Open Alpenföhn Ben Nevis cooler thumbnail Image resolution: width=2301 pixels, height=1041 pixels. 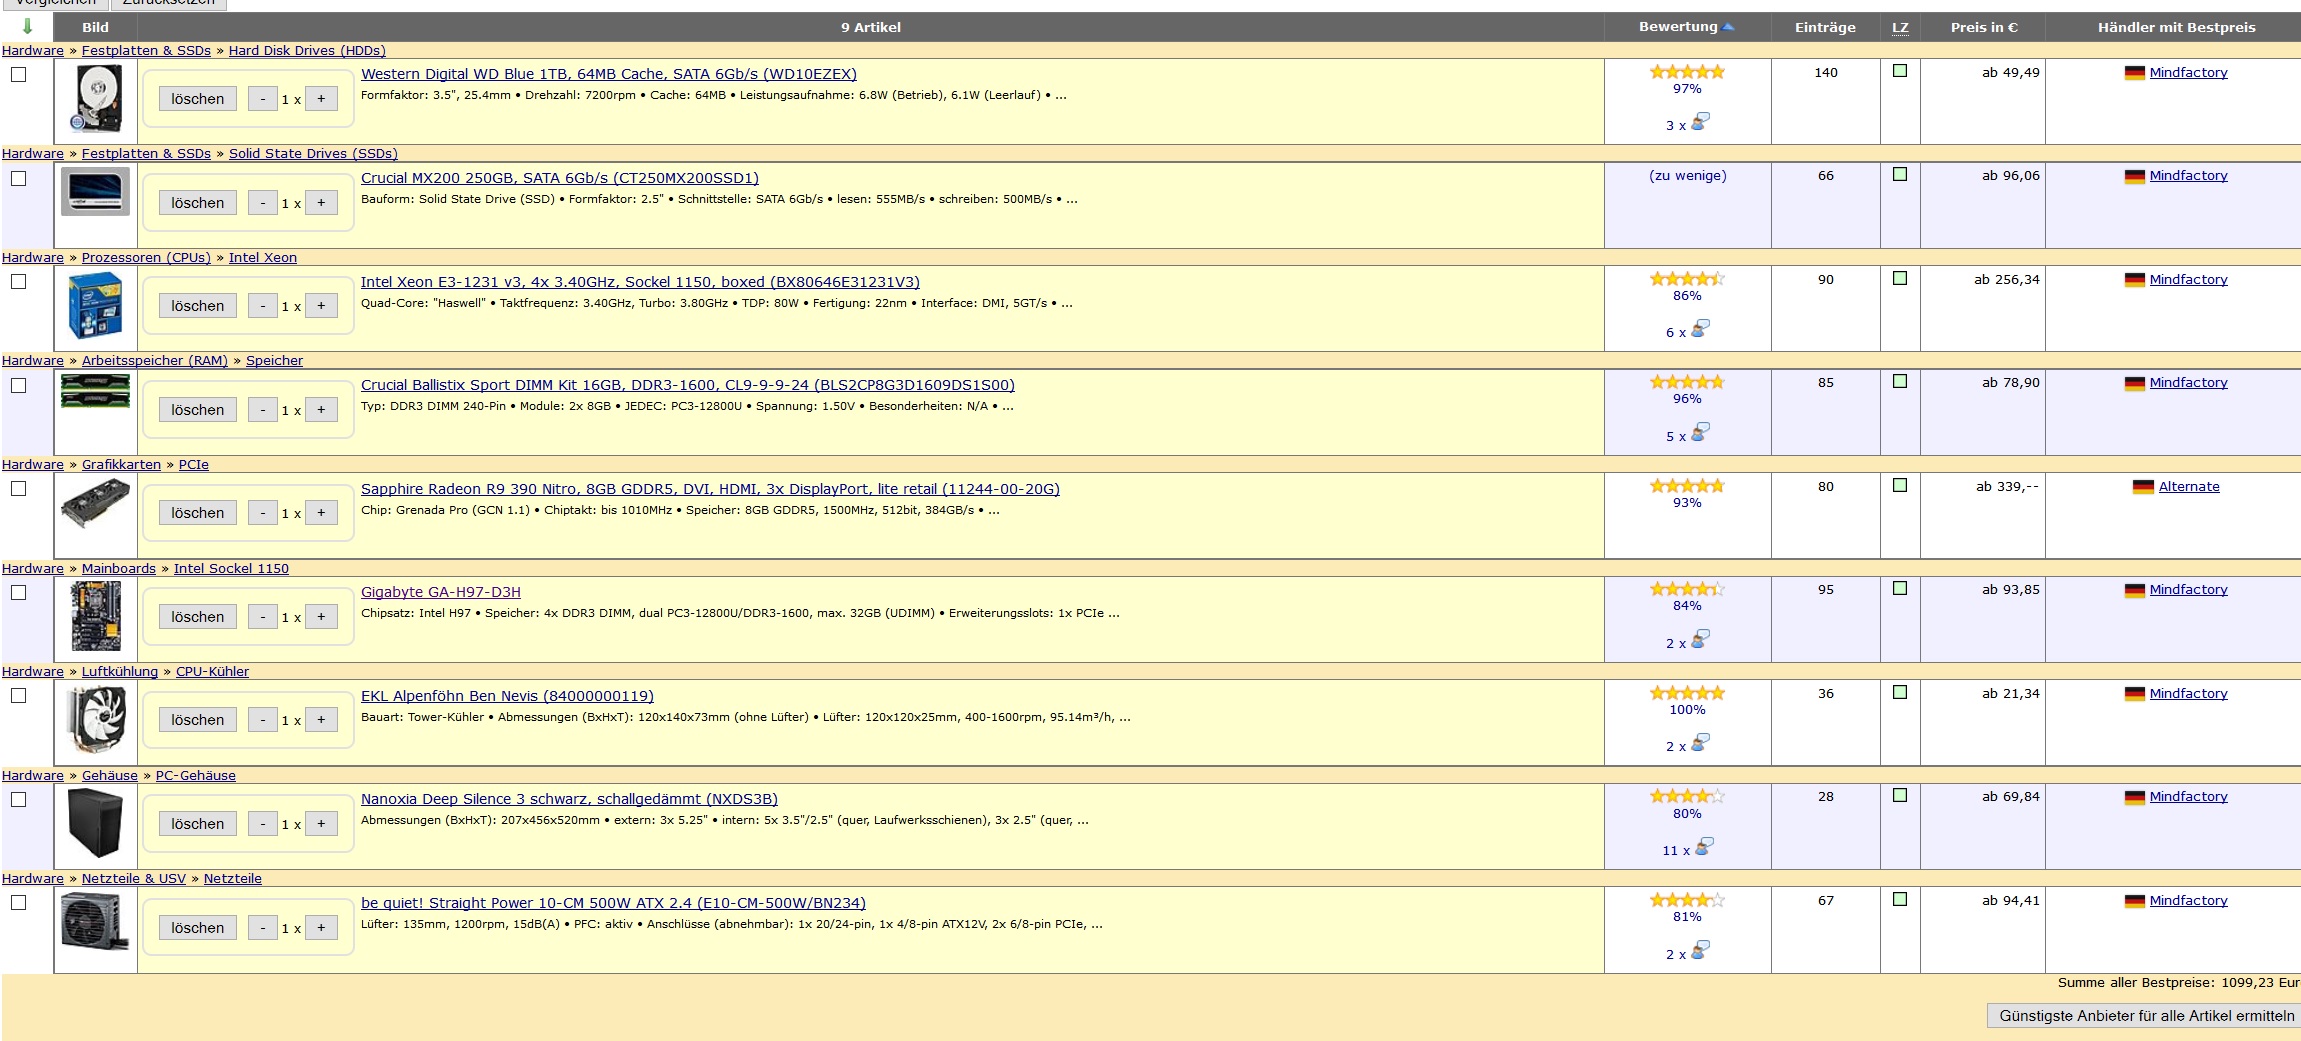point(96,720)
